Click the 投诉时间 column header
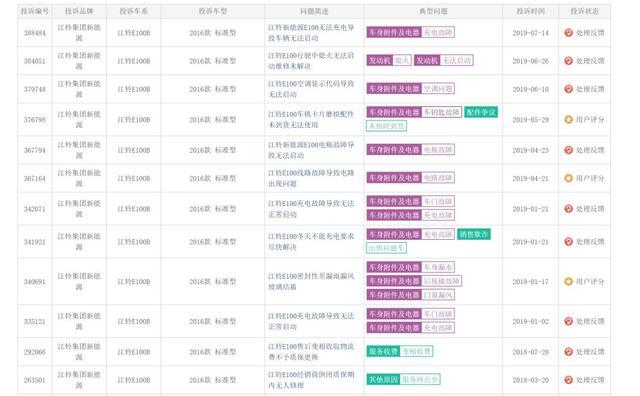 tap(531, 11)
